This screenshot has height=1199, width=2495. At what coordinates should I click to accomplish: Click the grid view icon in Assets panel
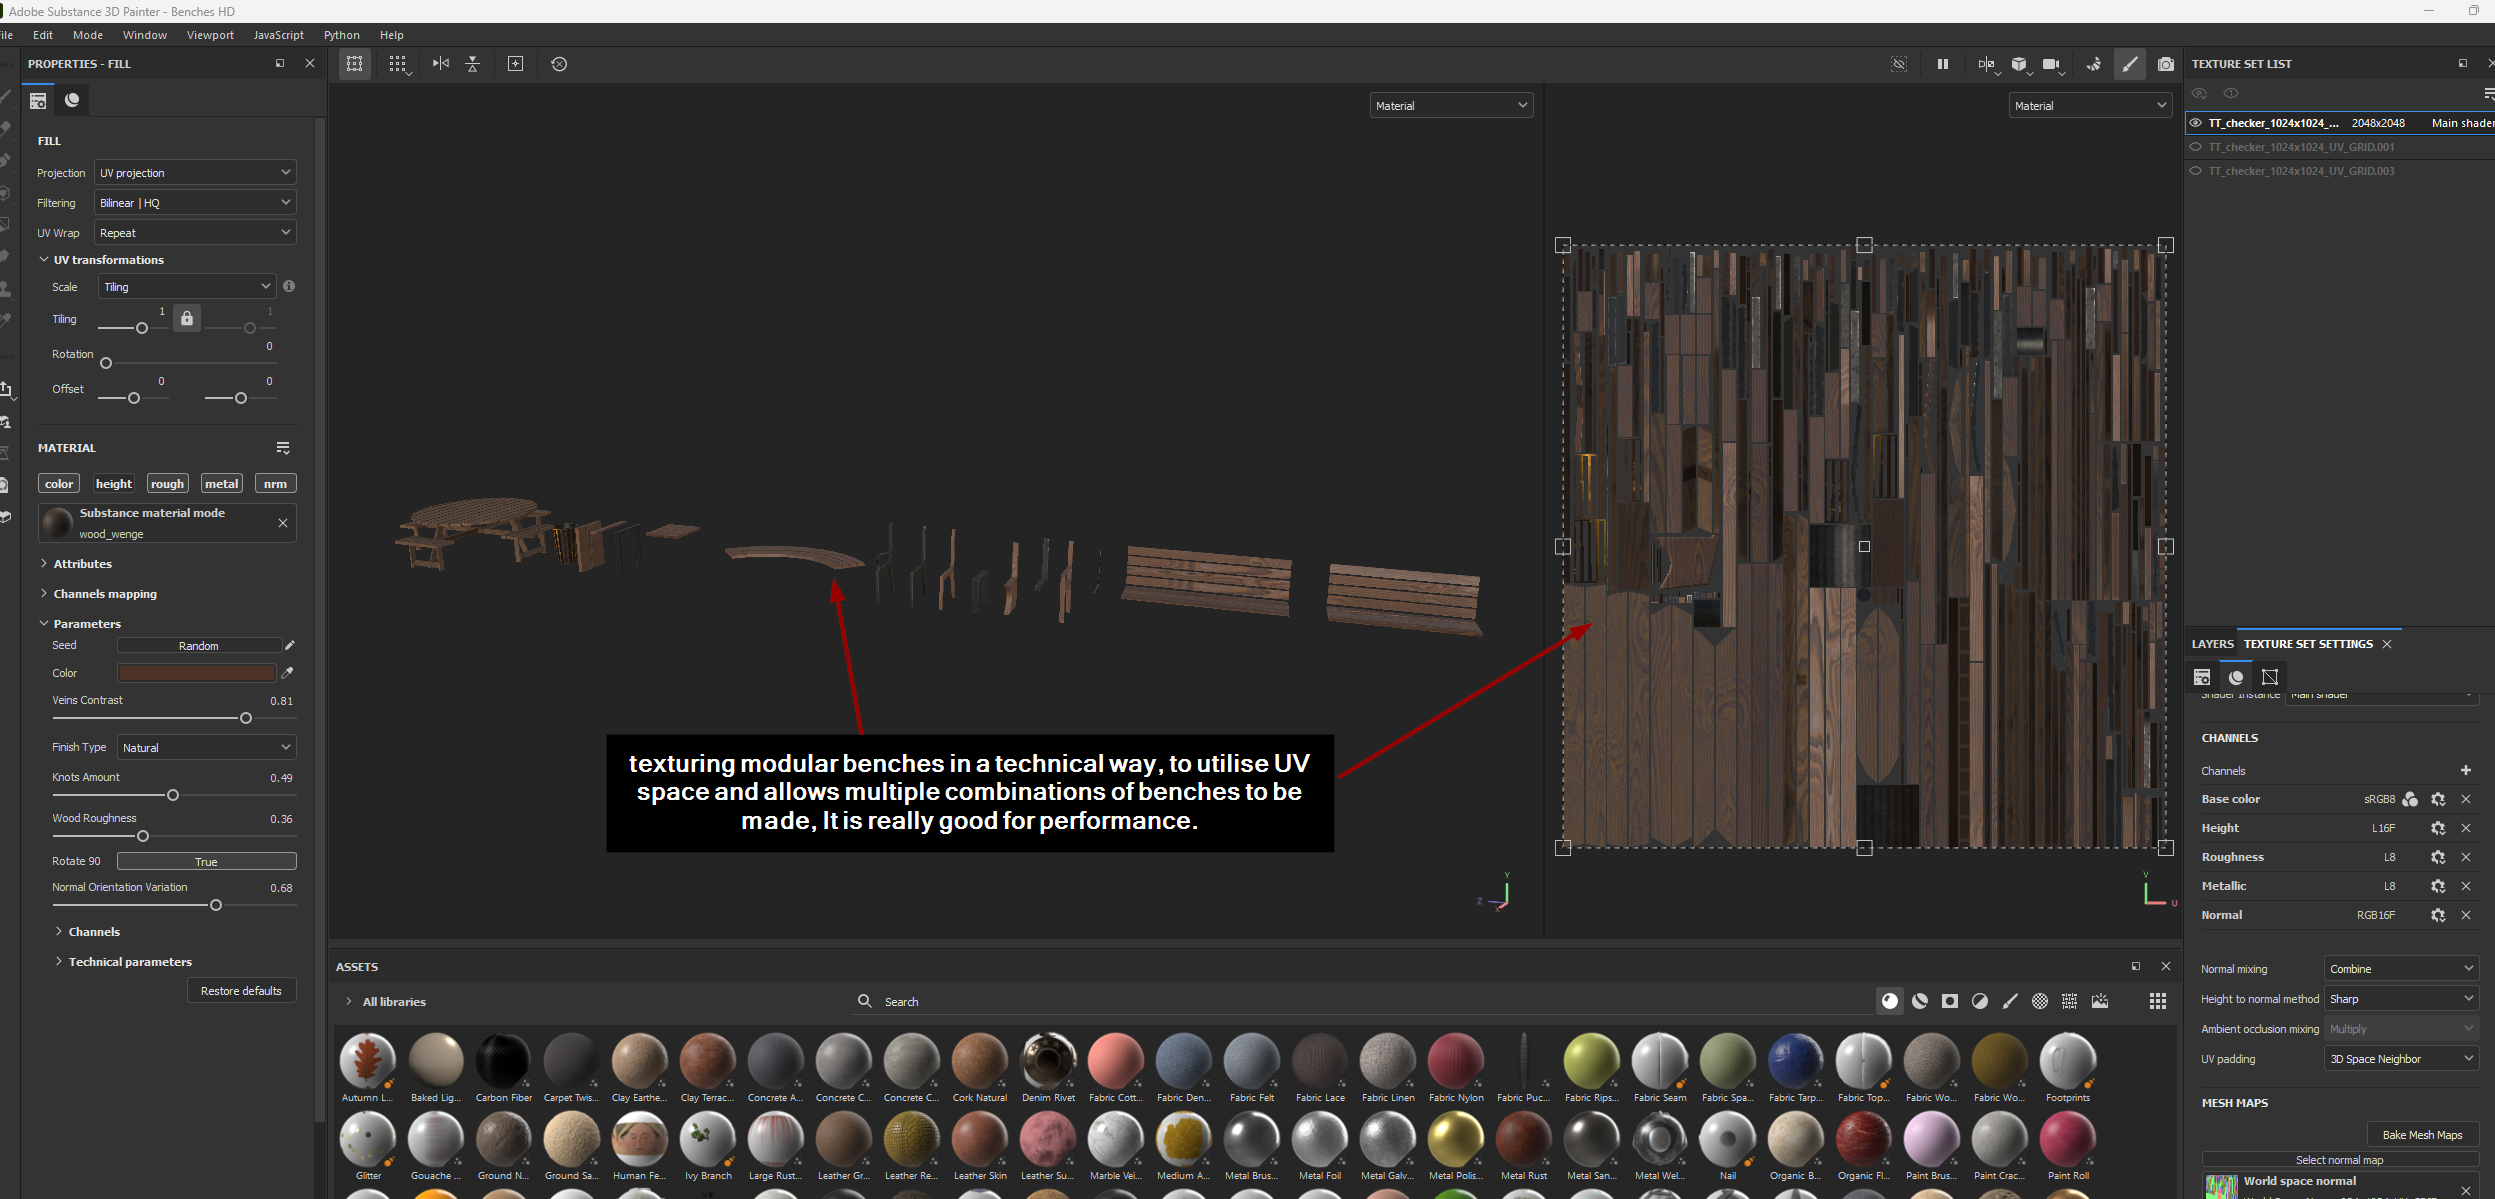(2157, 1001)
